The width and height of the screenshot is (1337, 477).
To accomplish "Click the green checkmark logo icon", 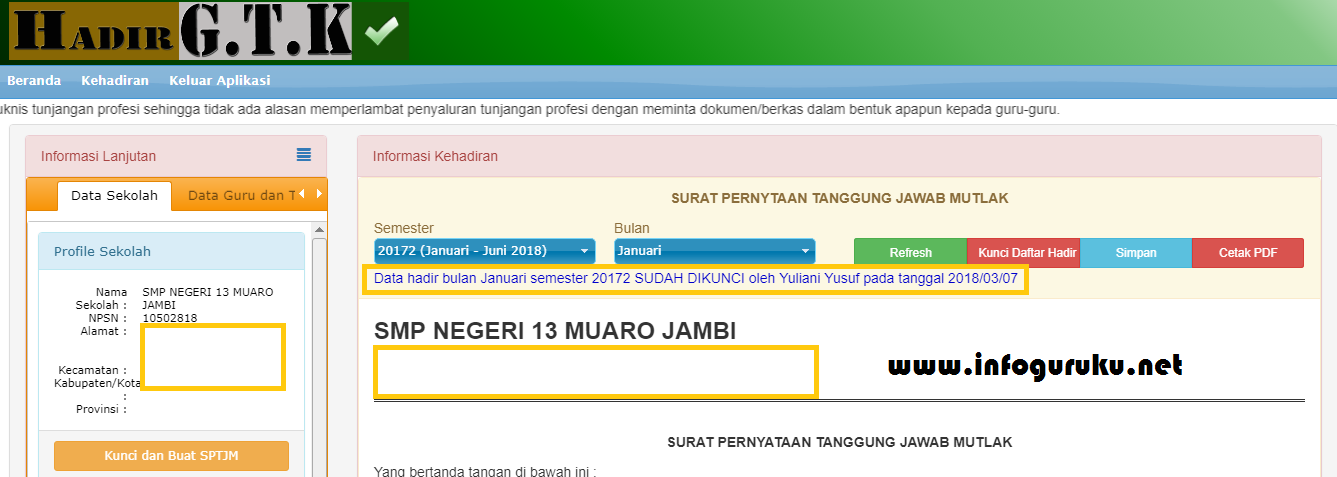I will pyautogui.click(x=381, y=31).
